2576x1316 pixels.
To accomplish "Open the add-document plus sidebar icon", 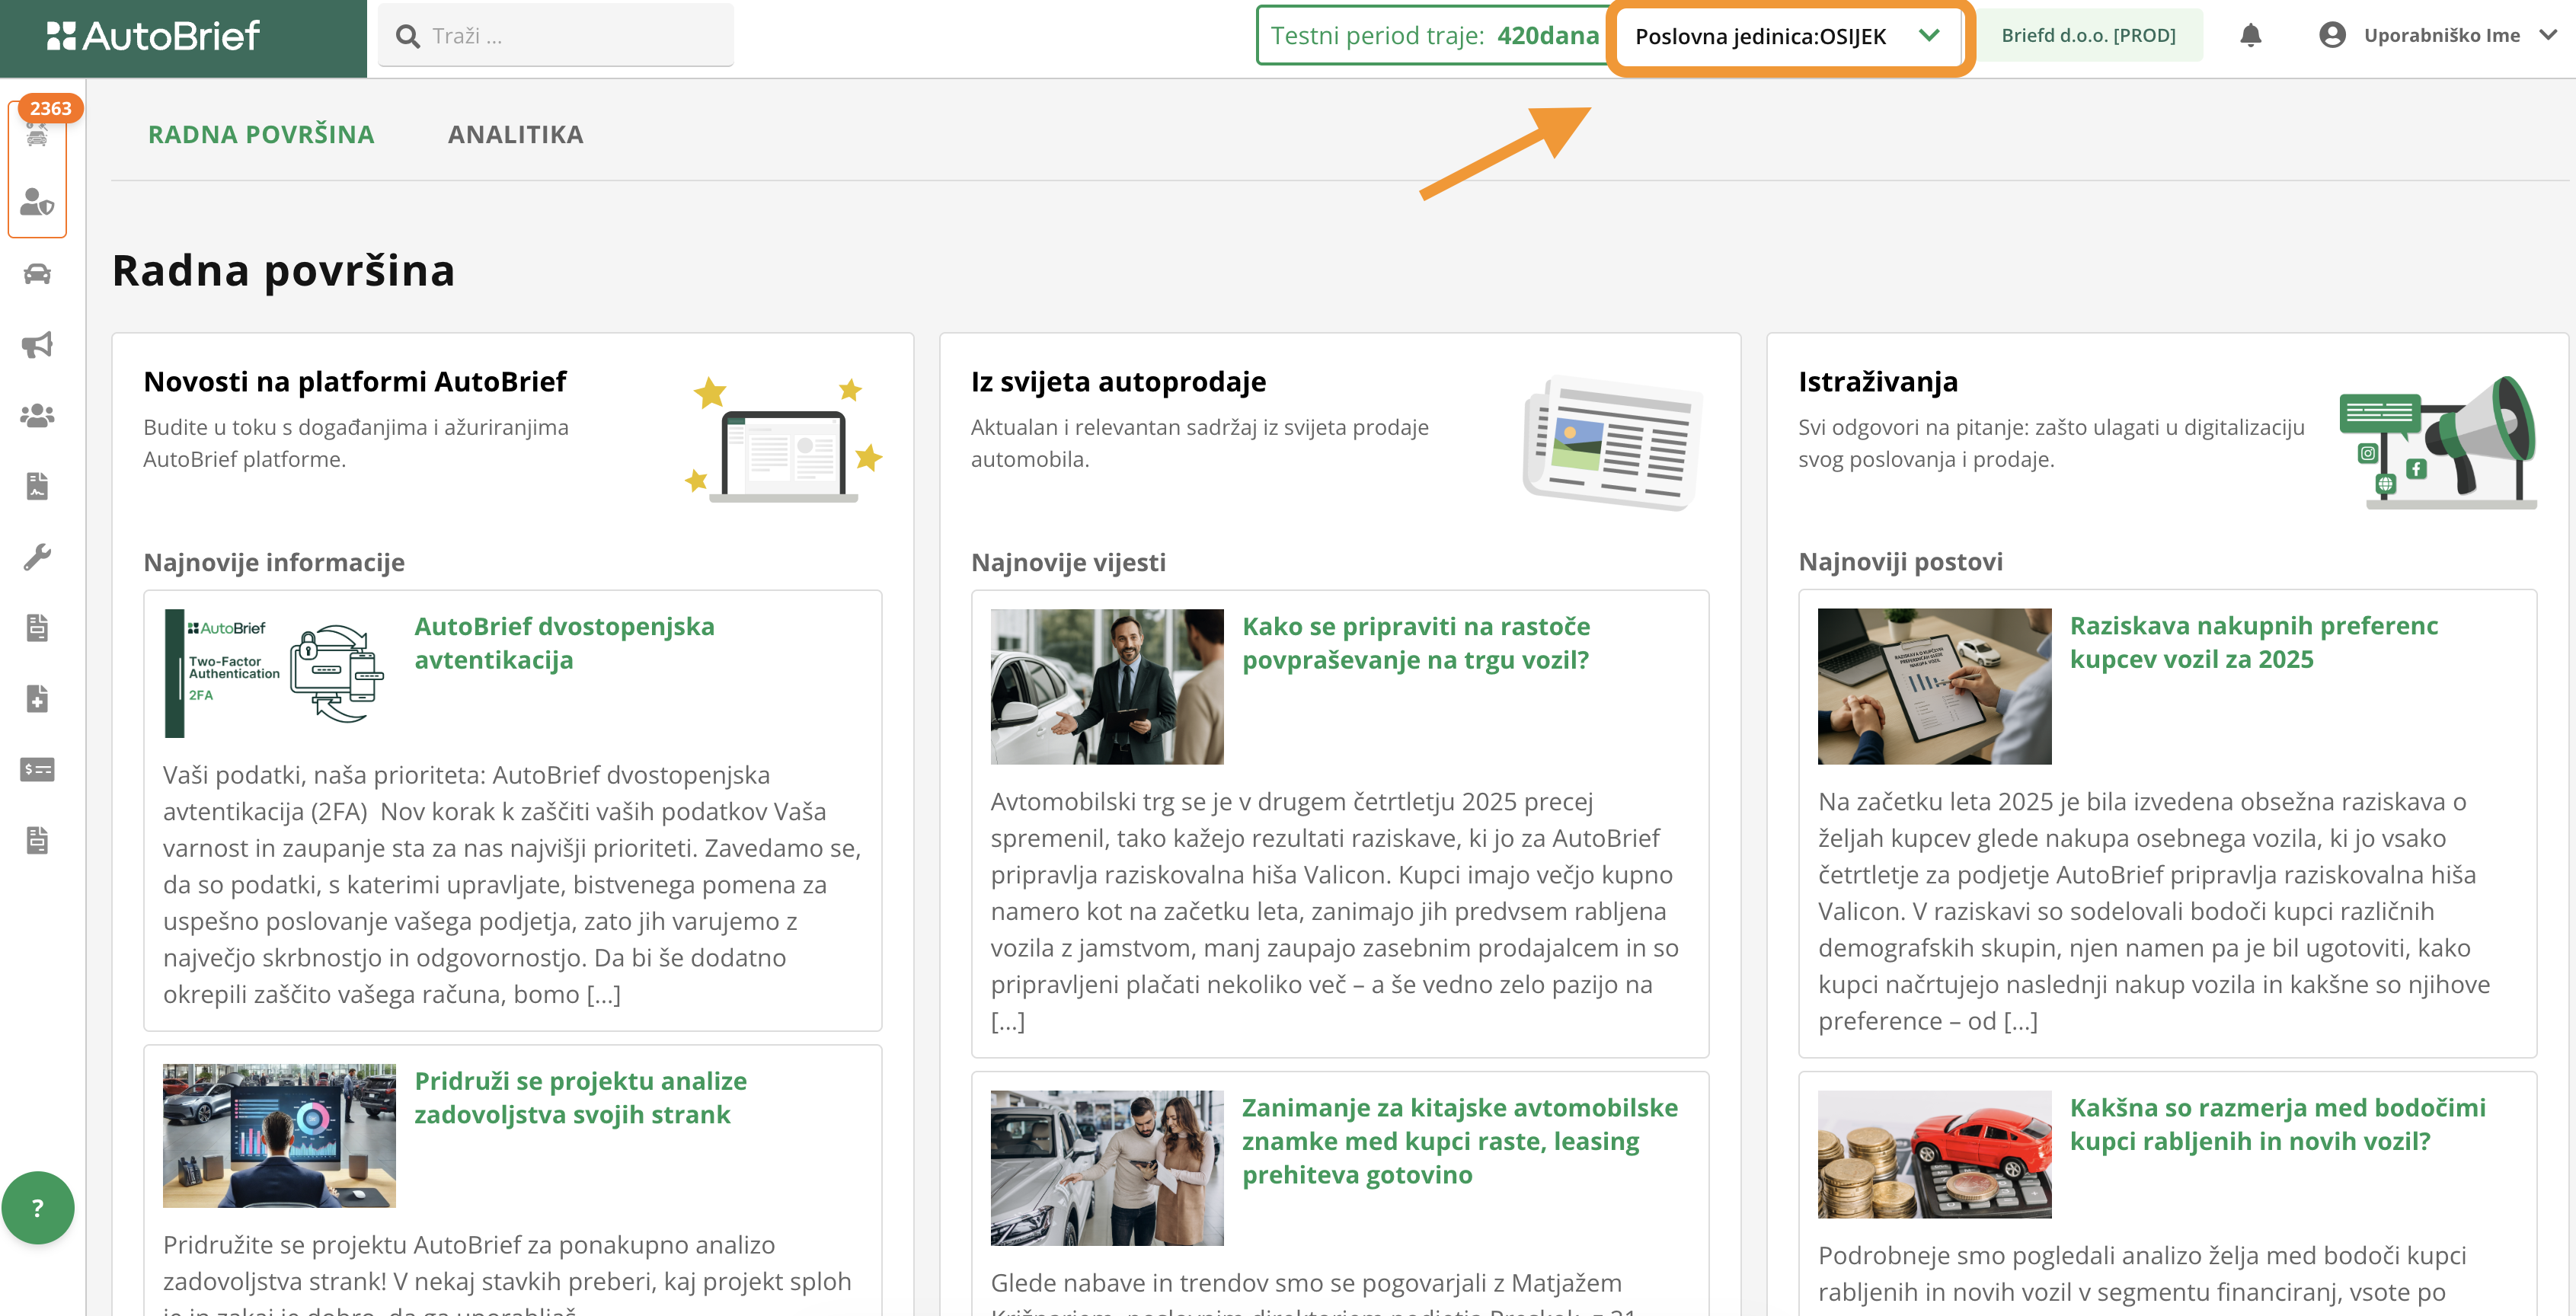I will tap(37, 698).
